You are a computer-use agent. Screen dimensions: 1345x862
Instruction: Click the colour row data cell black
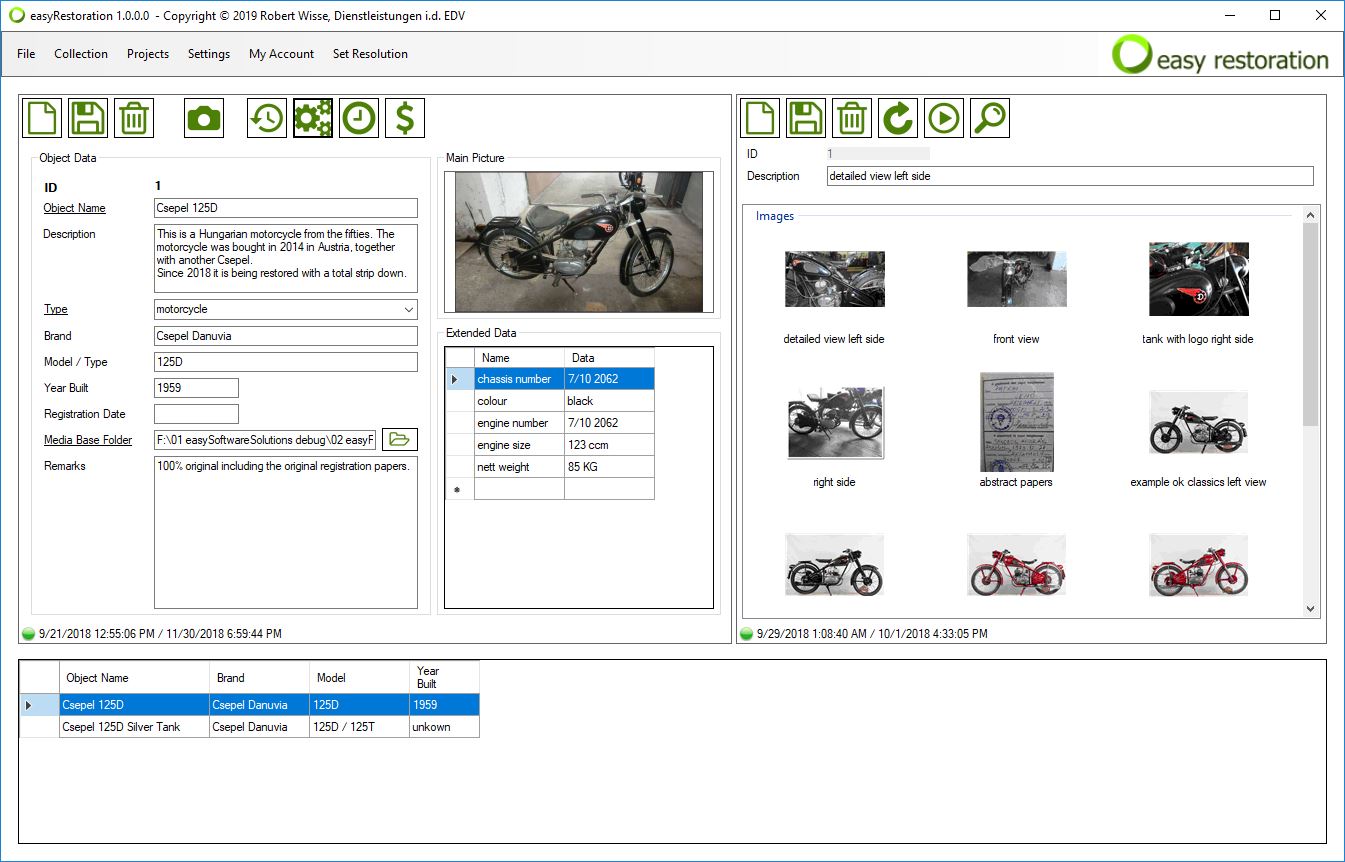[609, 401]
